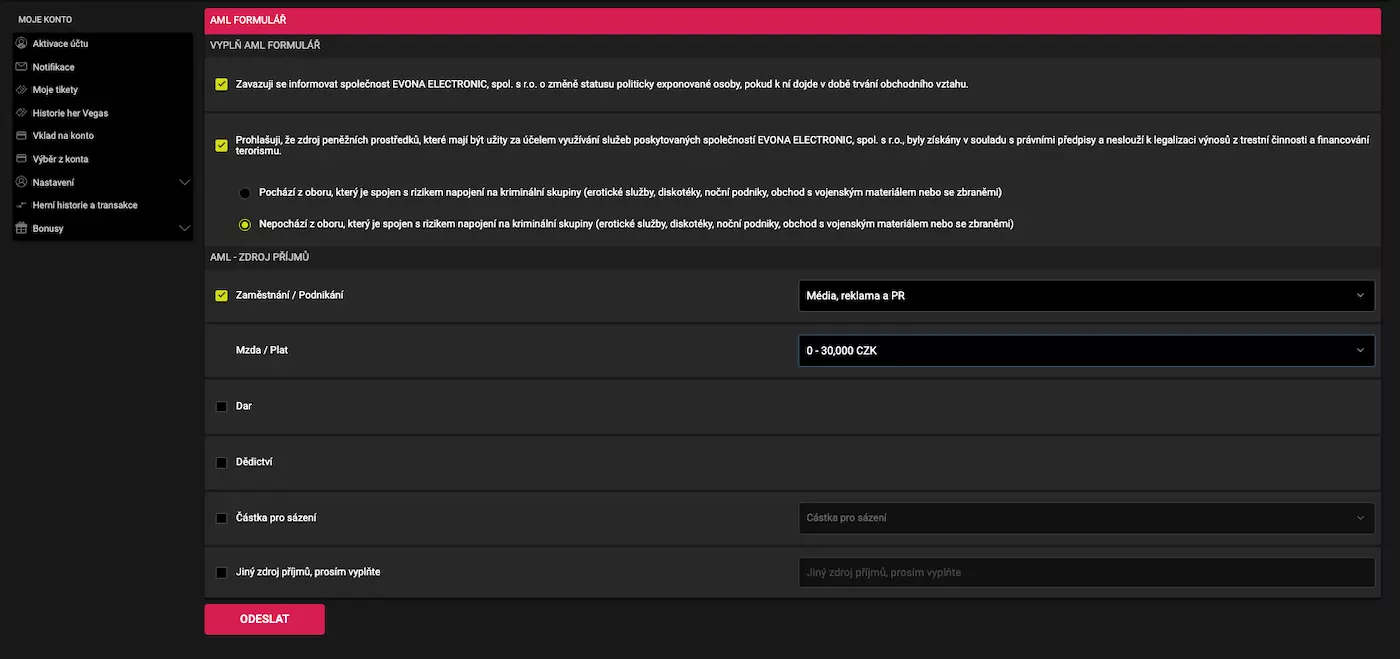
Task: Click the Bonusy gift icon
Action: [x=22, y=228]
